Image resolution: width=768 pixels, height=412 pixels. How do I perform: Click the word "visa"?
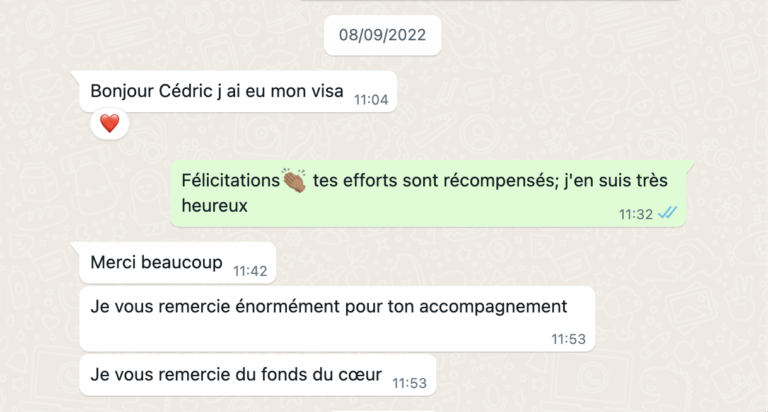coord(328,92)
